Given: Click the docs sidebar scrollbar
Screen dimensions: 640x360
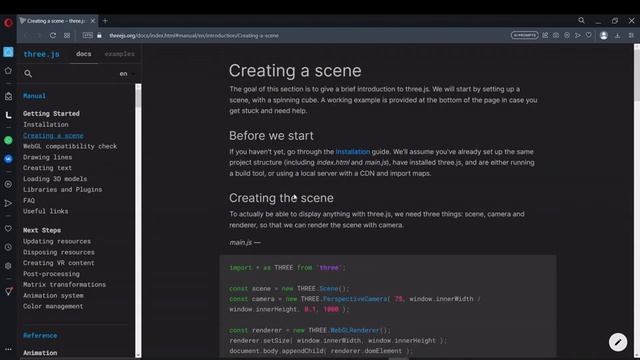Looking at the screenshot, I should point(138,220).
